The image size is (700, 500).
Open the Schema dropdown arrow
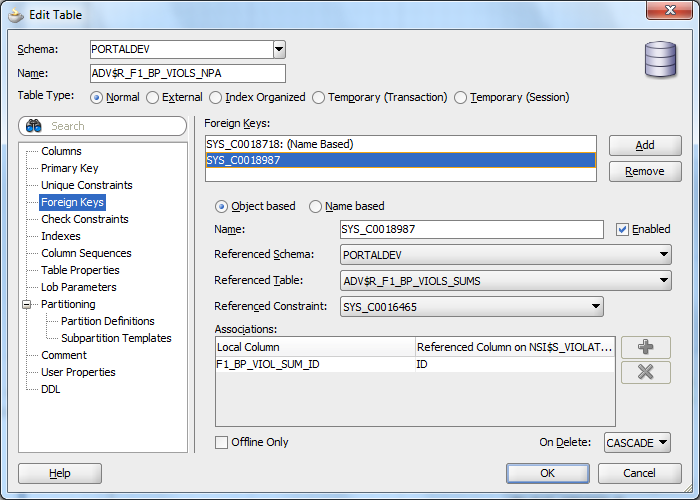click(x=279, y=49)
